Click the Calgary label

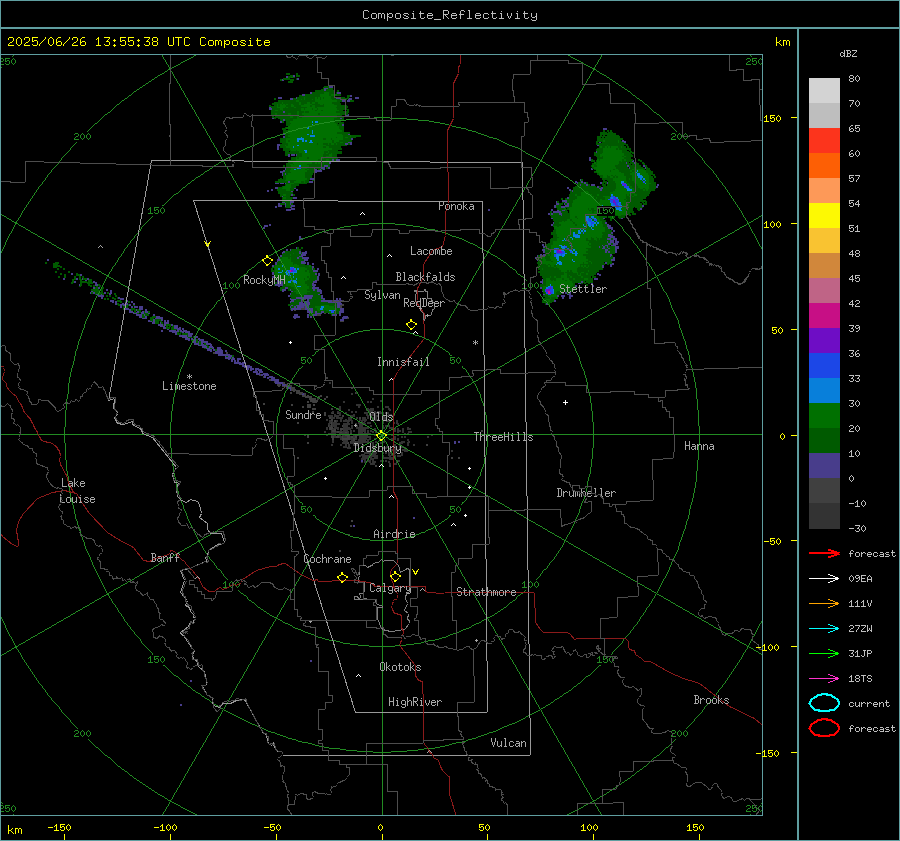pyautogui.click(x=390, y=588)
